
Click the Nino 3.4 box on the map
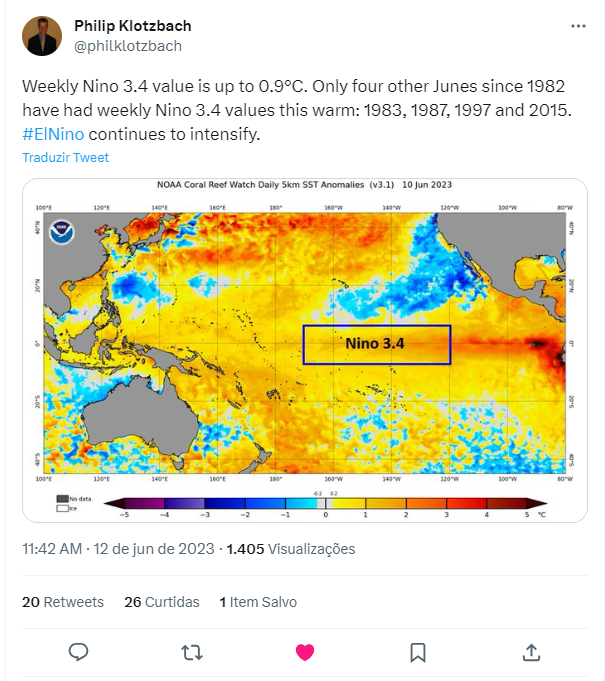pyautogui.click(x=377, y=344)
